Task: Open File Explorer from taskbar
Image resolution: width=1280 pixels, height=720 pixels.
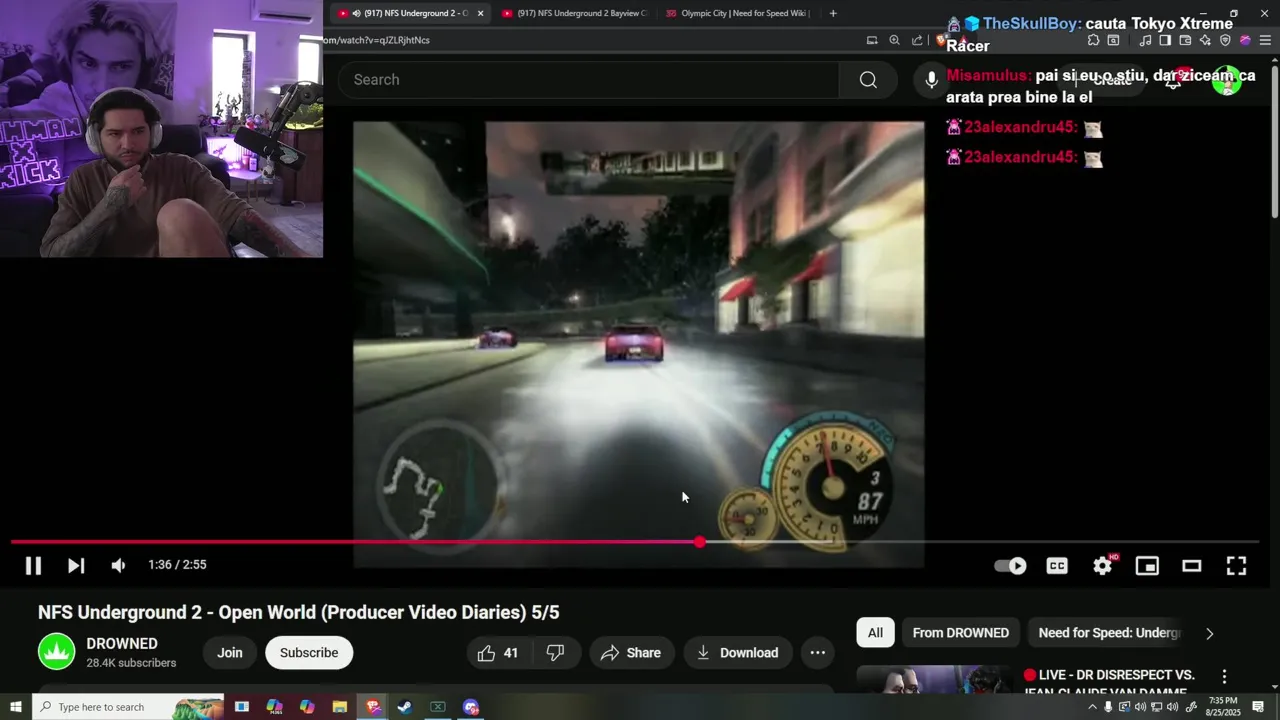Action: point(339,707)
